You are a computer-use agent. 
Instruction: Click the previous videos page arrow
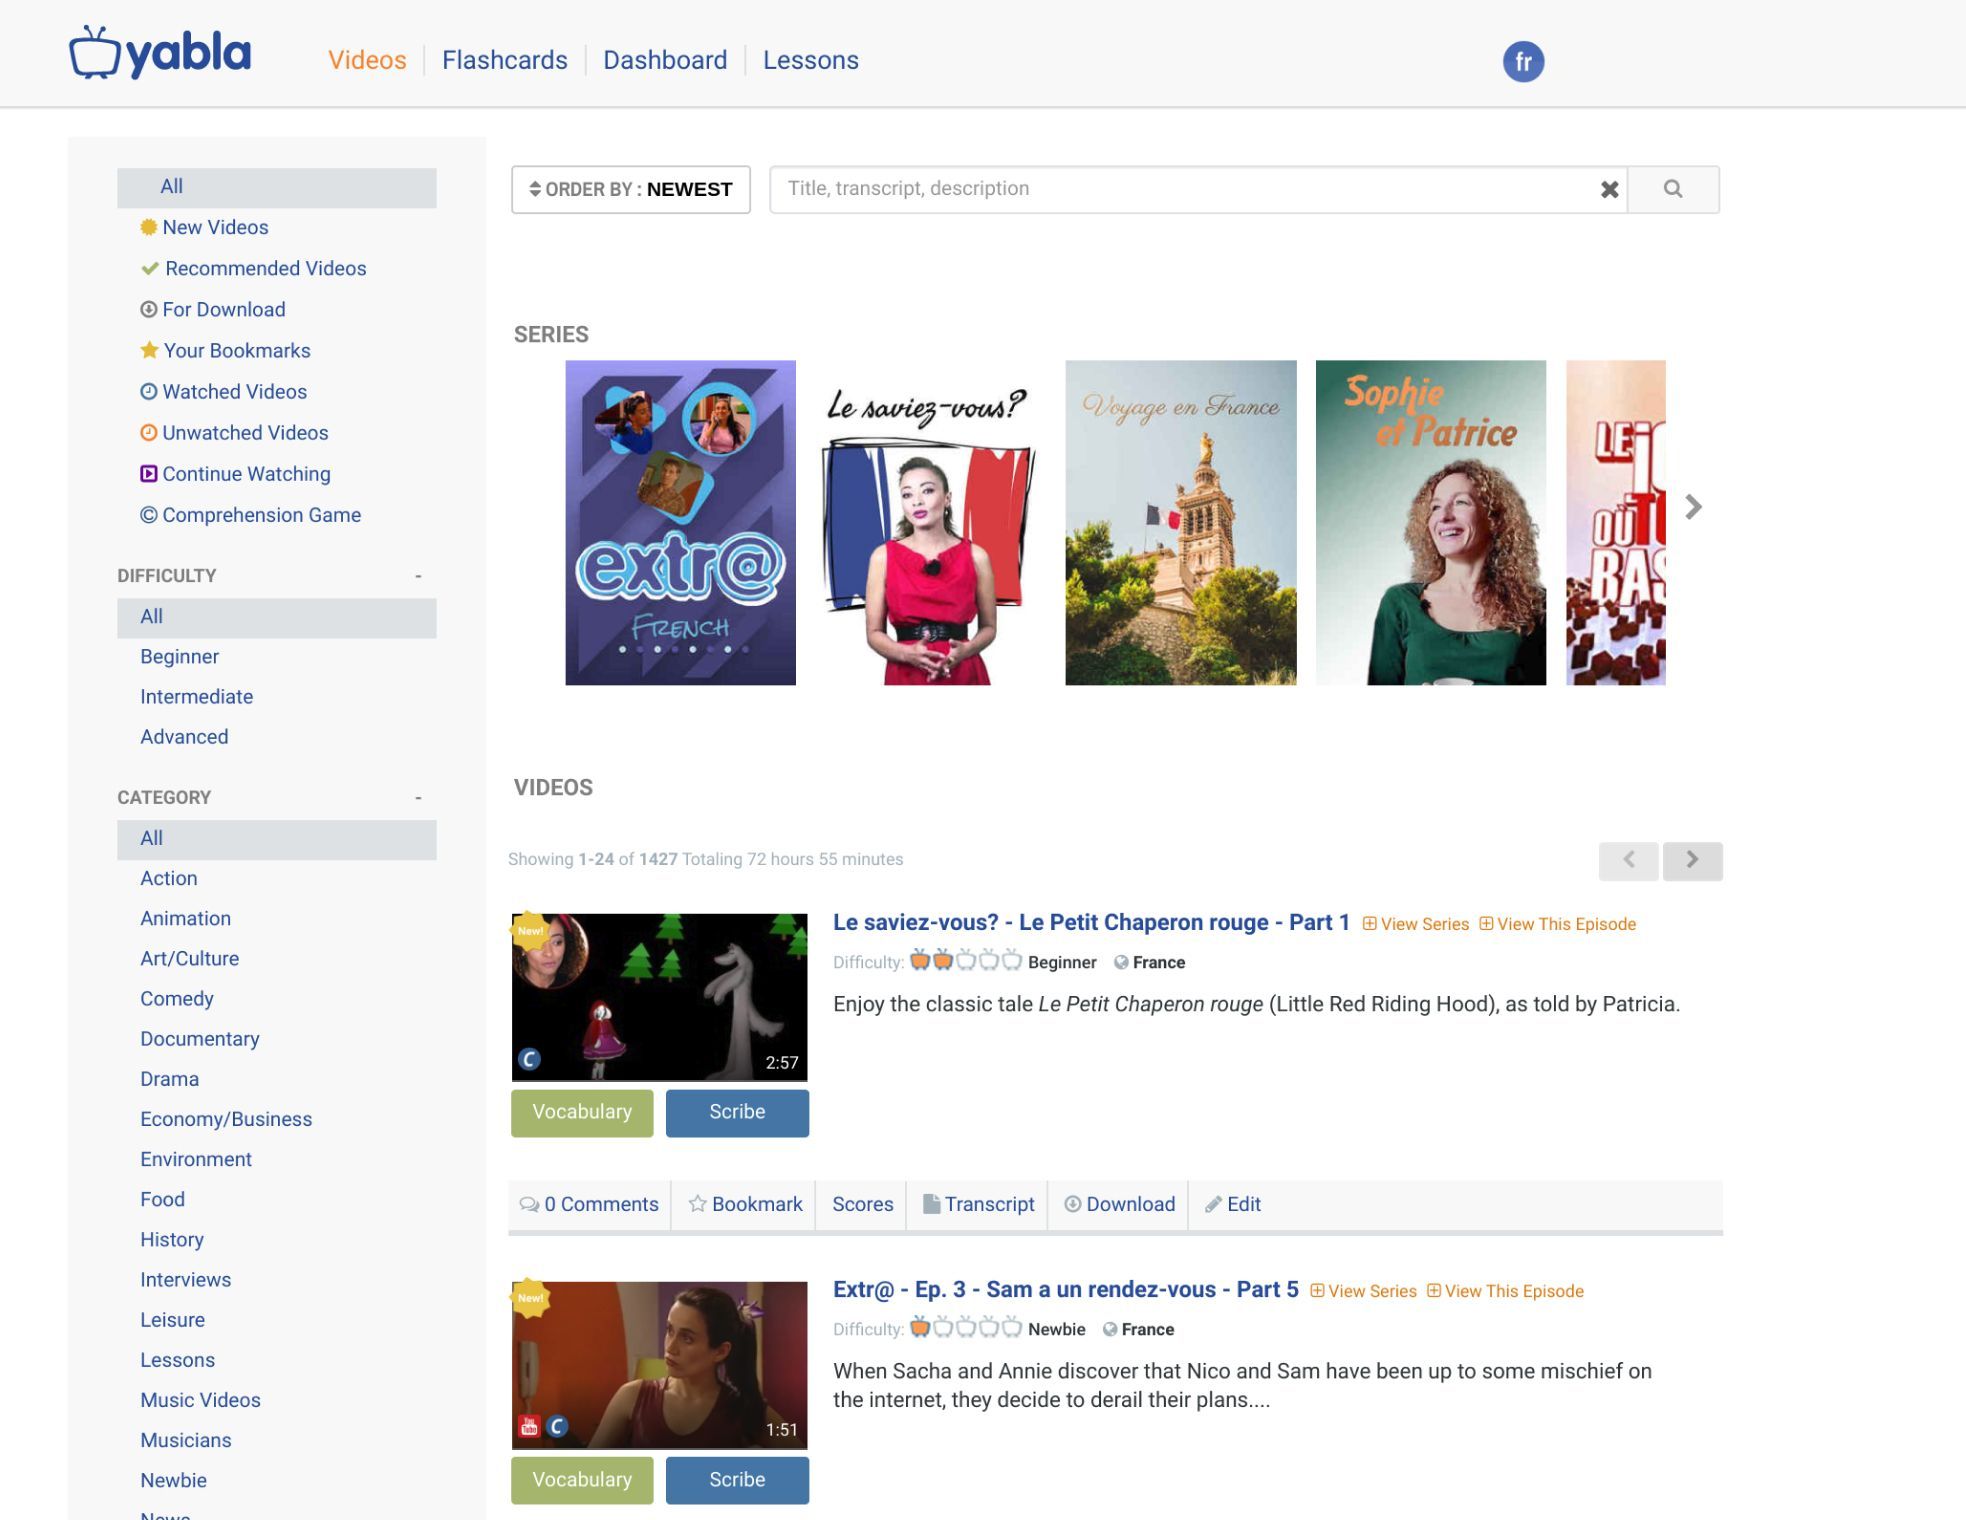[x=1628, y=860]
